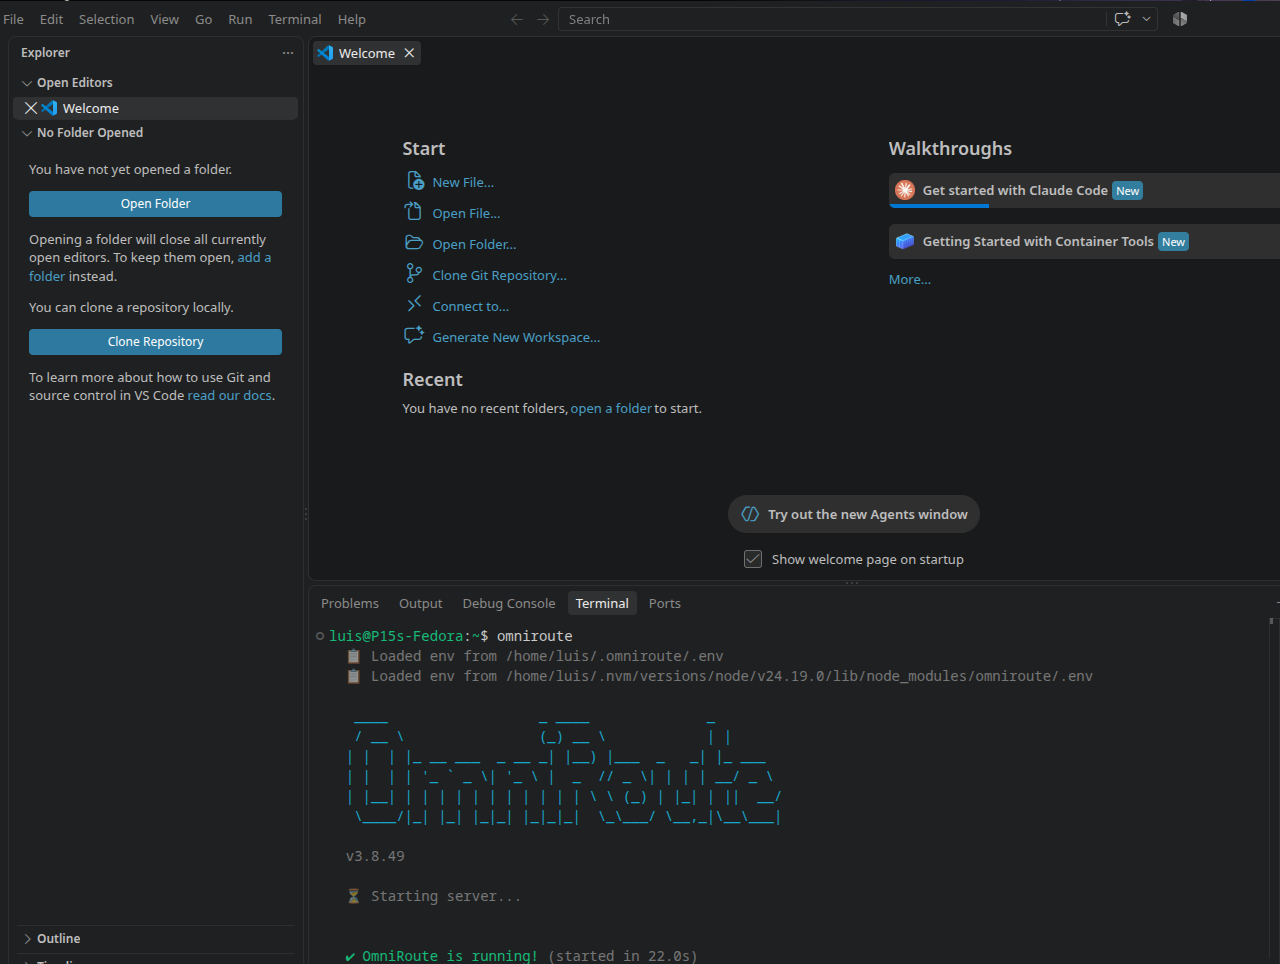Close the Welcome tab
The image size is (1280, 964).
(409, 53)
